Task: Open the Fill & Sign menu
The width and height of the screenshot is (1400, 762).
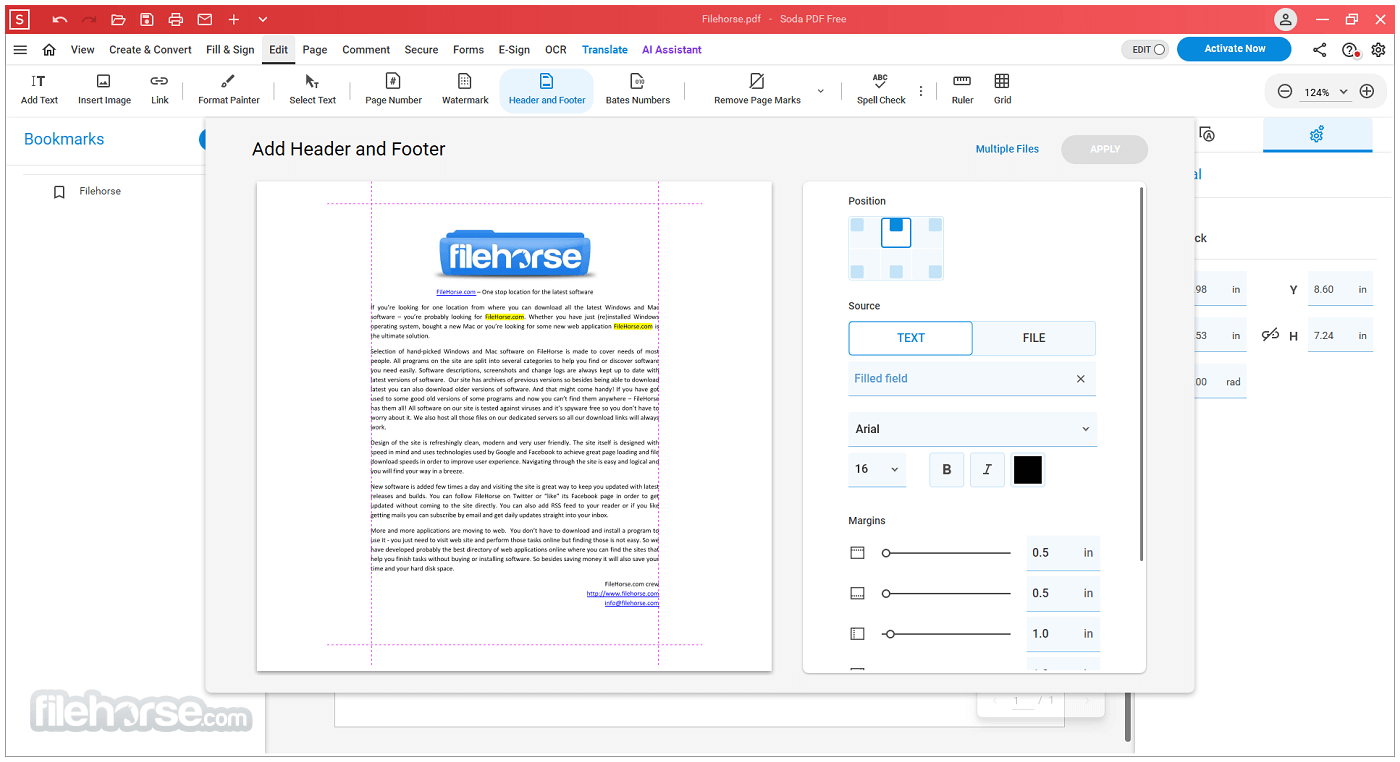Action: coord(230,50)
